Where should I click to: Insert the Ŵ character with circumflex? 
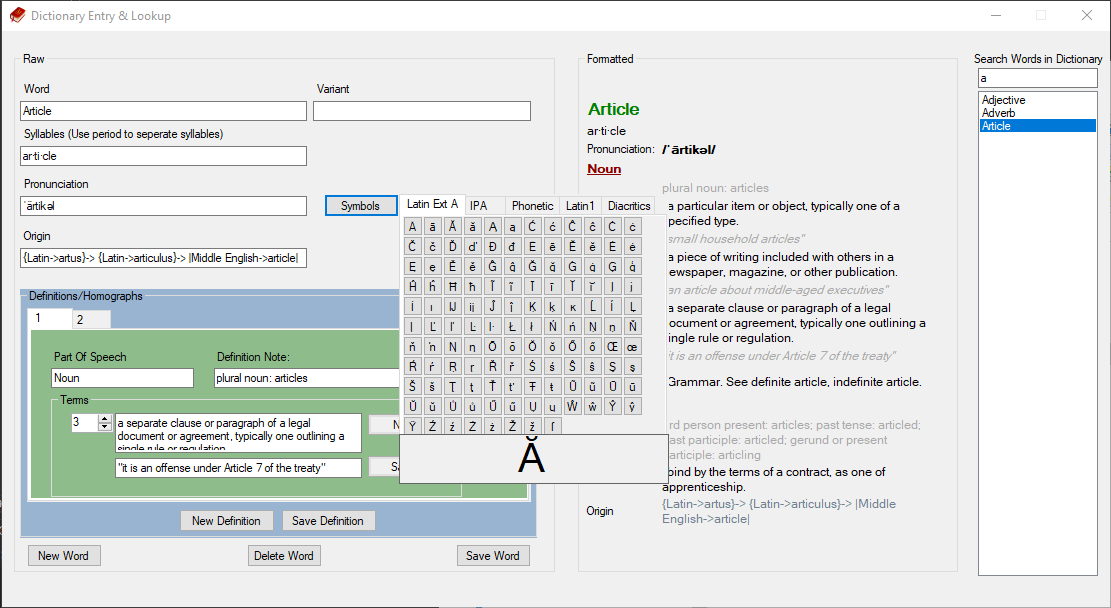[571, 404]
